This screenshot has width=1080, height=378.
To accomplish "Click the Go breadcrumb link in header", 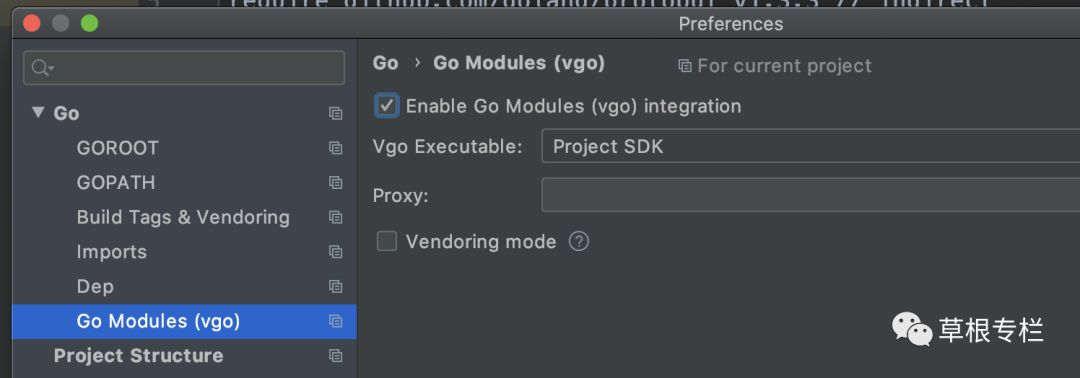I will pos(385,63).
